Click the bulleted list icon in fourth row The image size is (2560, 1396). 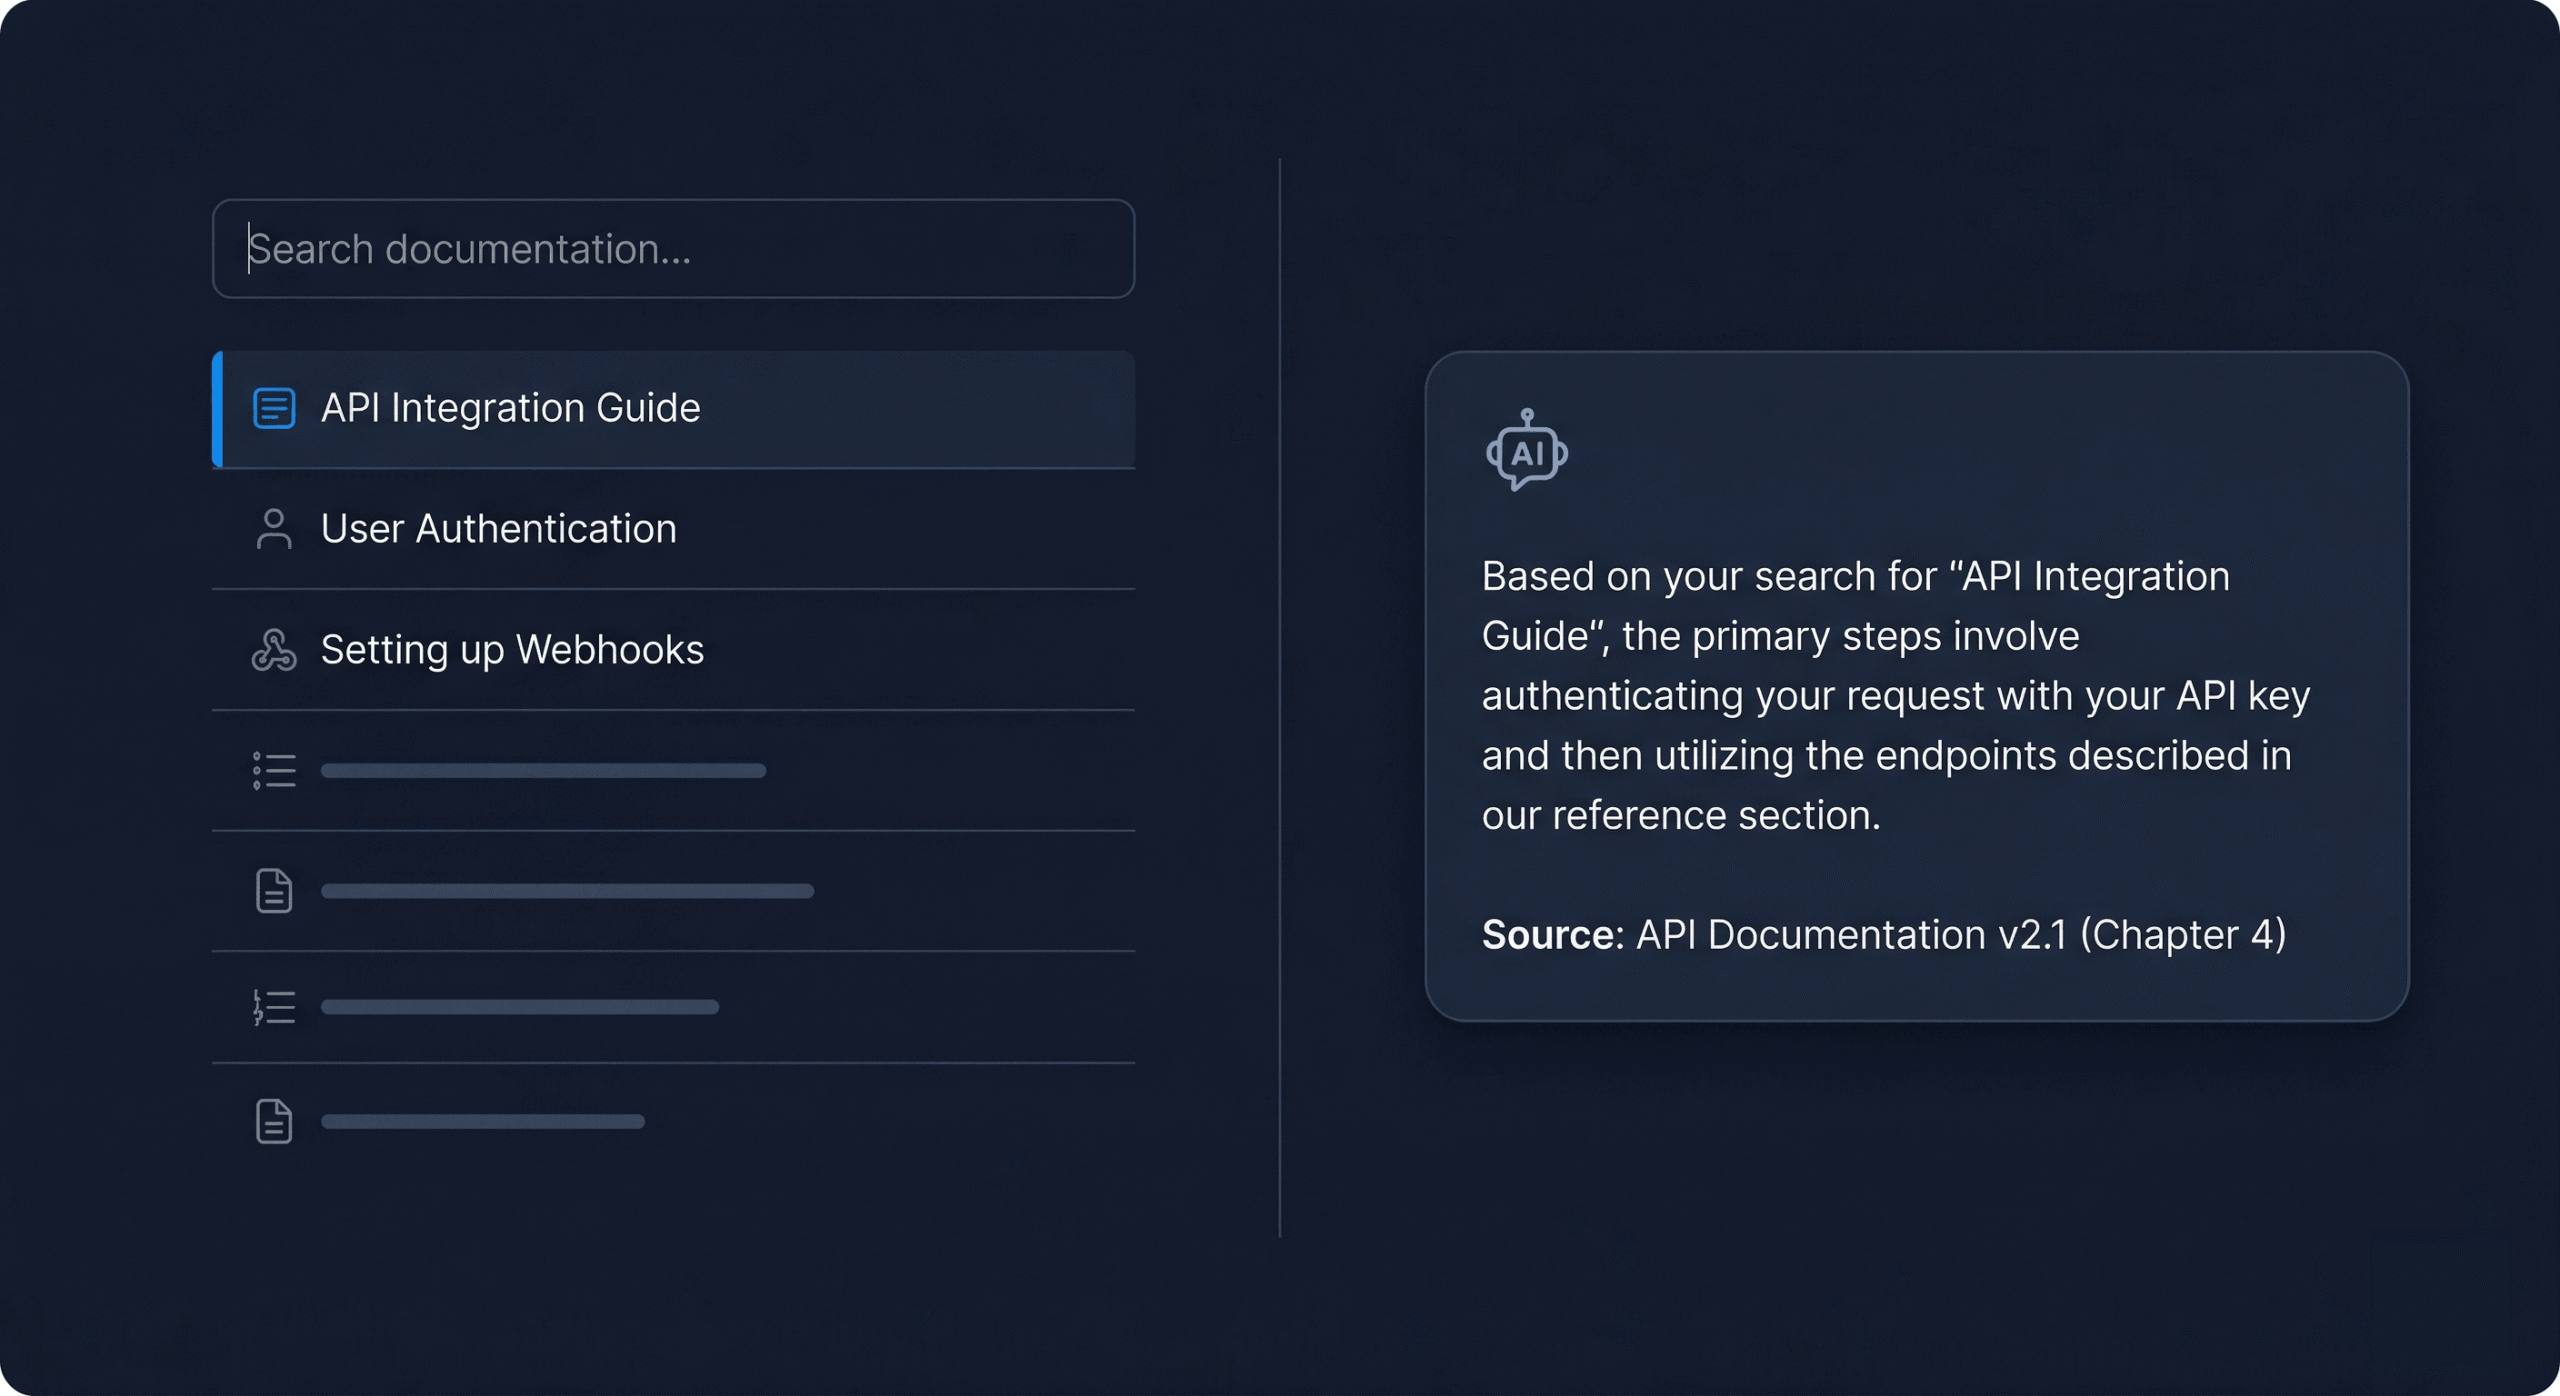tap(273, 771)
